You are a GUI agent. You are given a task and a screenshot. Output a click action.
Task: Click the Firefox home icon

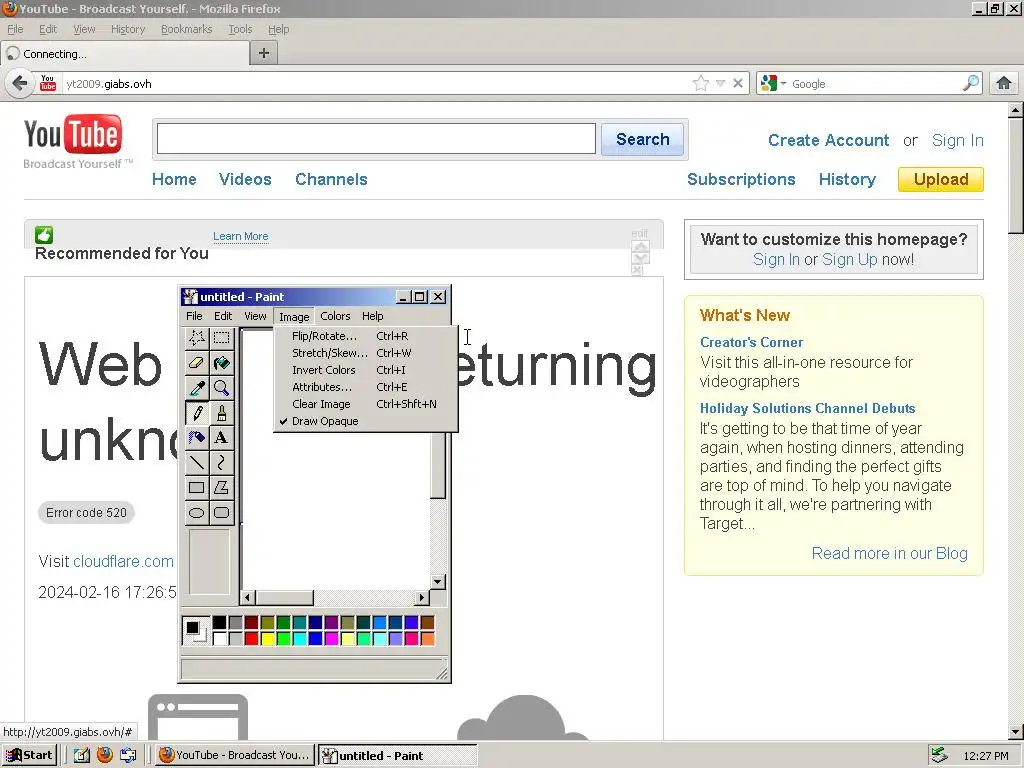point(1004,83)
